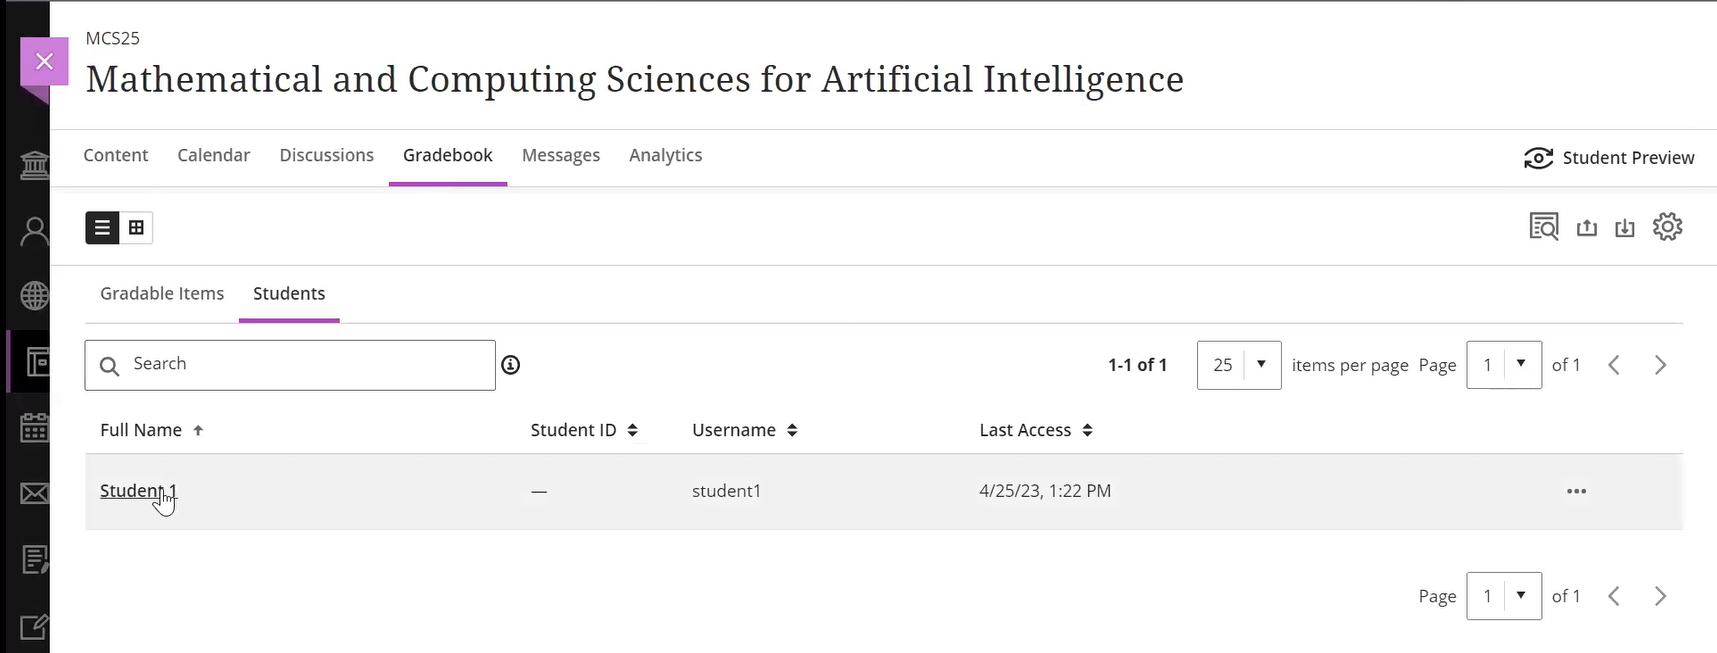
Task: Click the upload grades icon
Action: point(1587,228)
